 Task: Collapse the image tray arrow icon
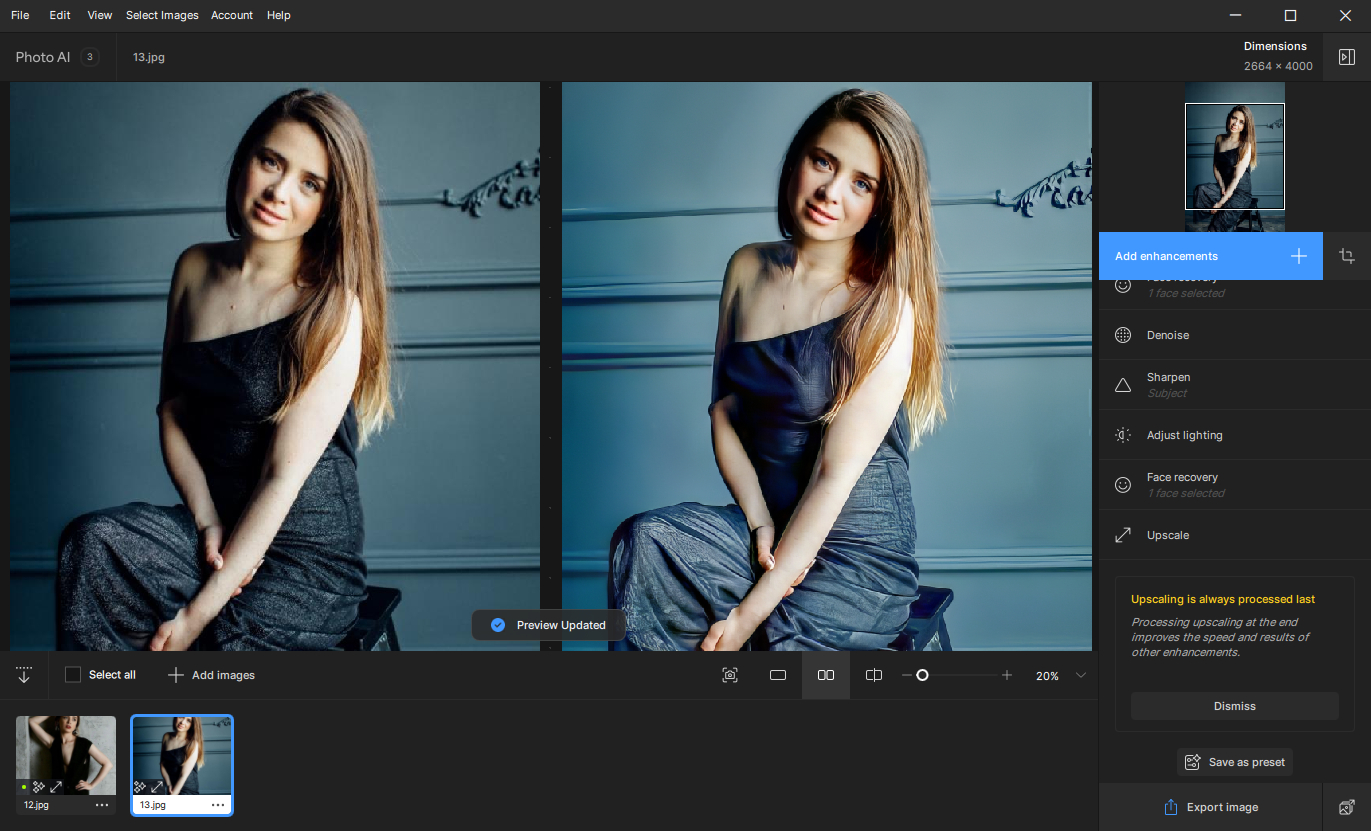click(24, 675)
